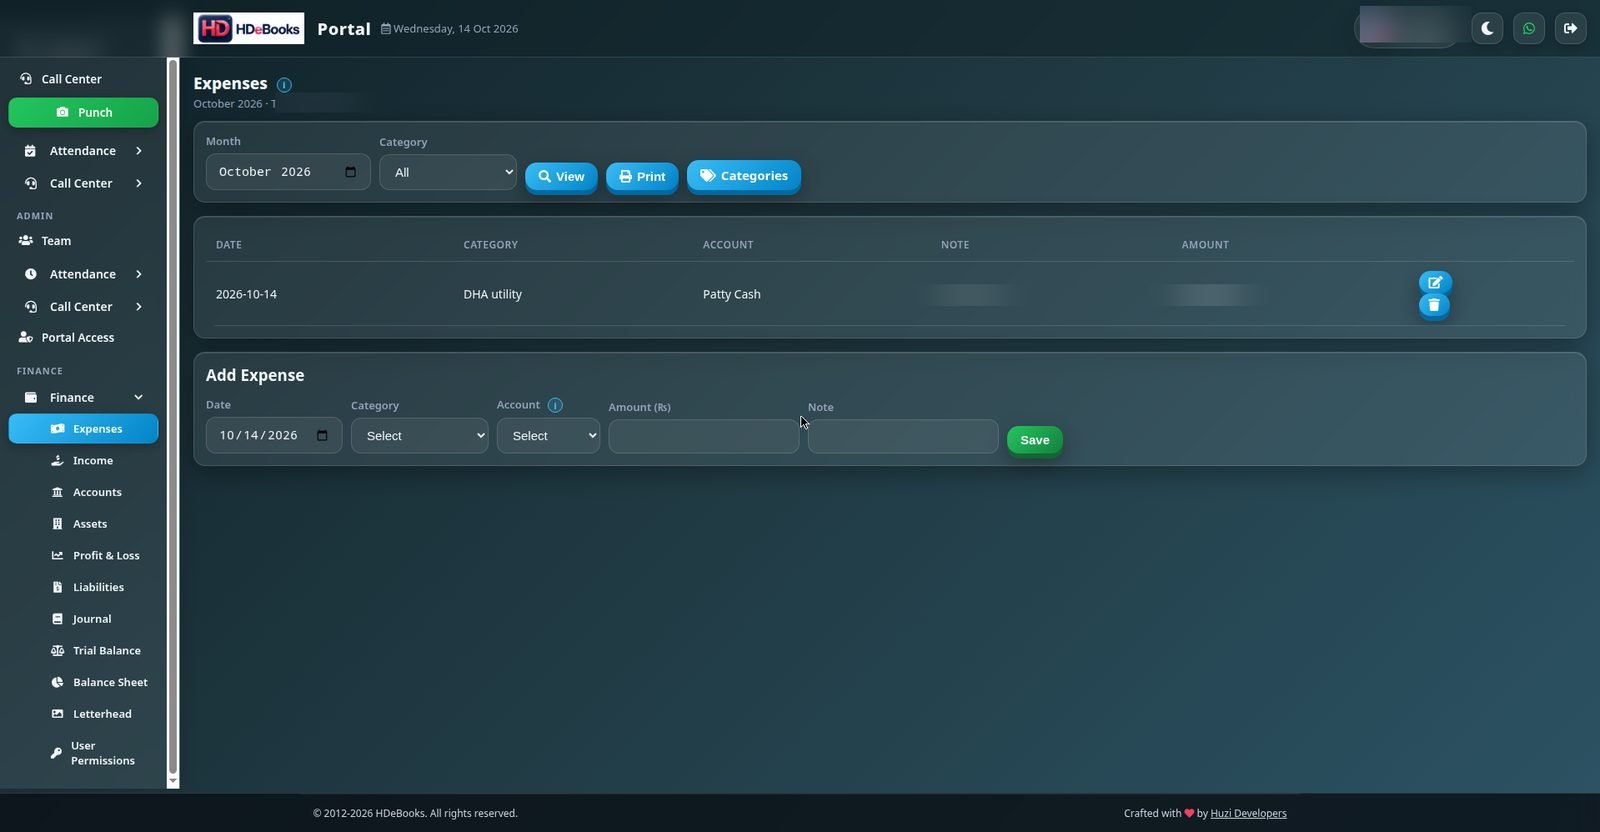This screenshot has height=832, width=1600.
Task: Click the HDeBooks logo
Action: (x=248, y=28)
